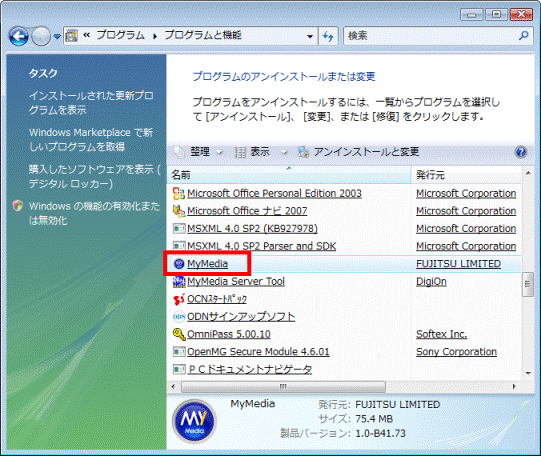Open the recent pages dropdown arrow
This screenshot has width=541, height=456.
tap(57, 36)
